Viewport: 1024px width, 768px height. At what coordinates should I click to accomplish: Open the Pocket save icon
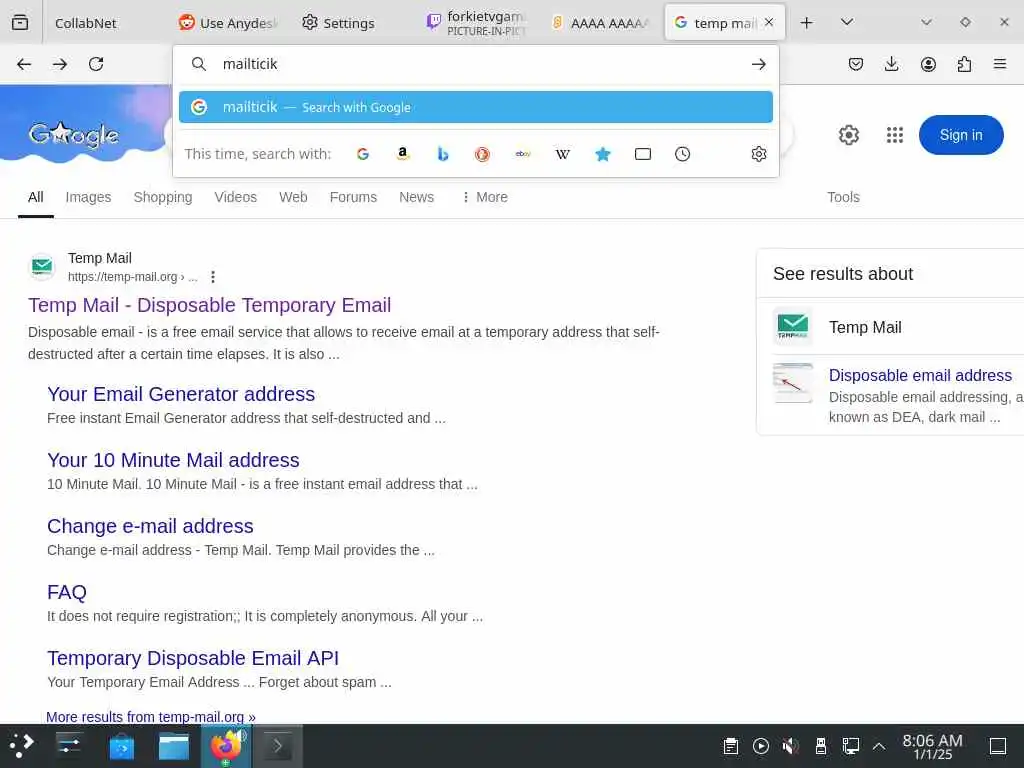[856, 64]
